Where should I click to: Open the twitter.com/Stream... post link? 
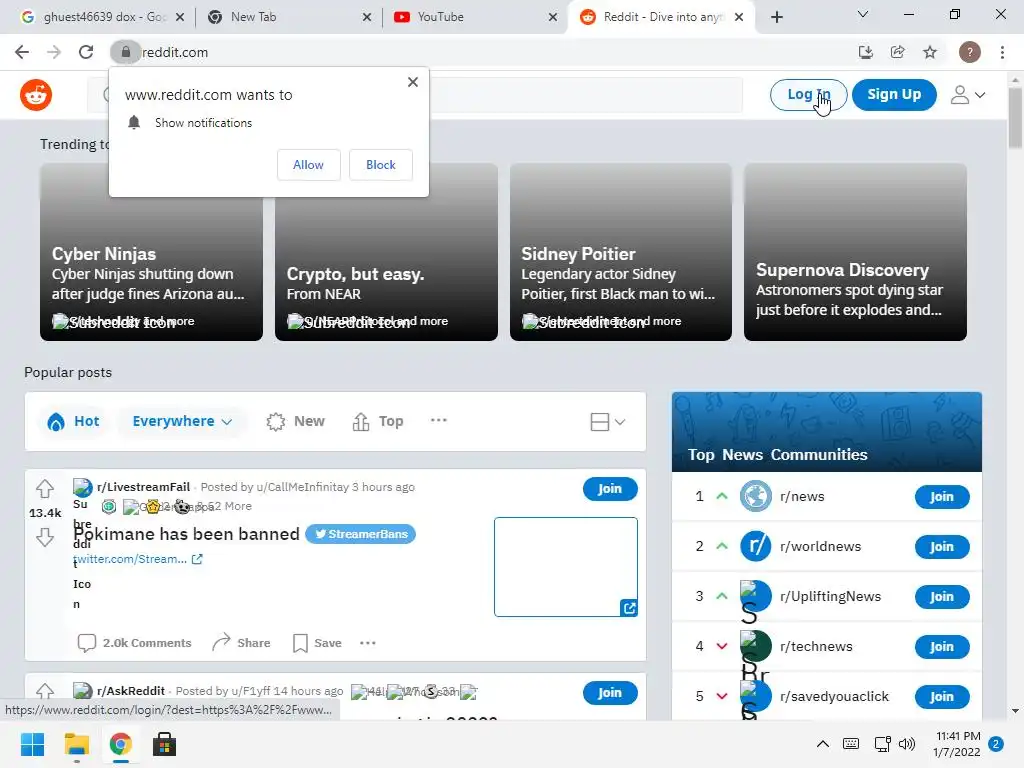pos(138,559)
